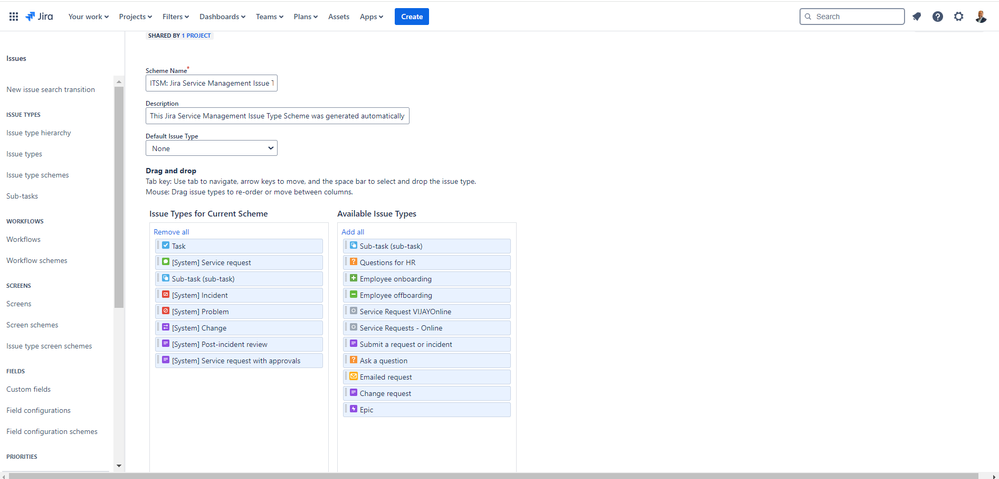Click the Epic issue type icon
This screenshot has width=999, height=479.
point(353,409)
